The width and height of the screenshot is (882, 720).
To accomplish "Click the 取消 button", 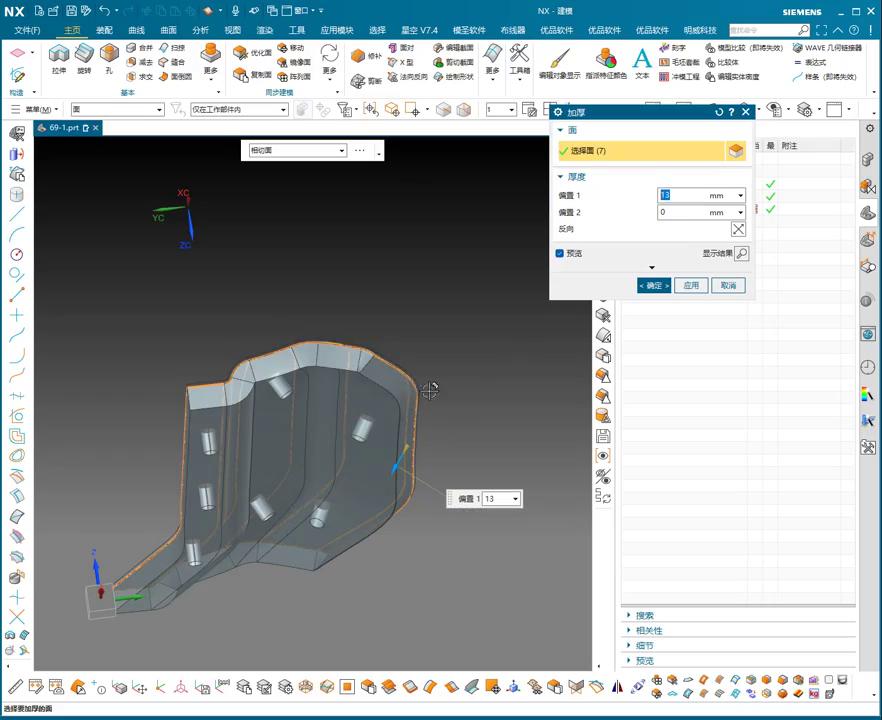I will coord(728,286).
